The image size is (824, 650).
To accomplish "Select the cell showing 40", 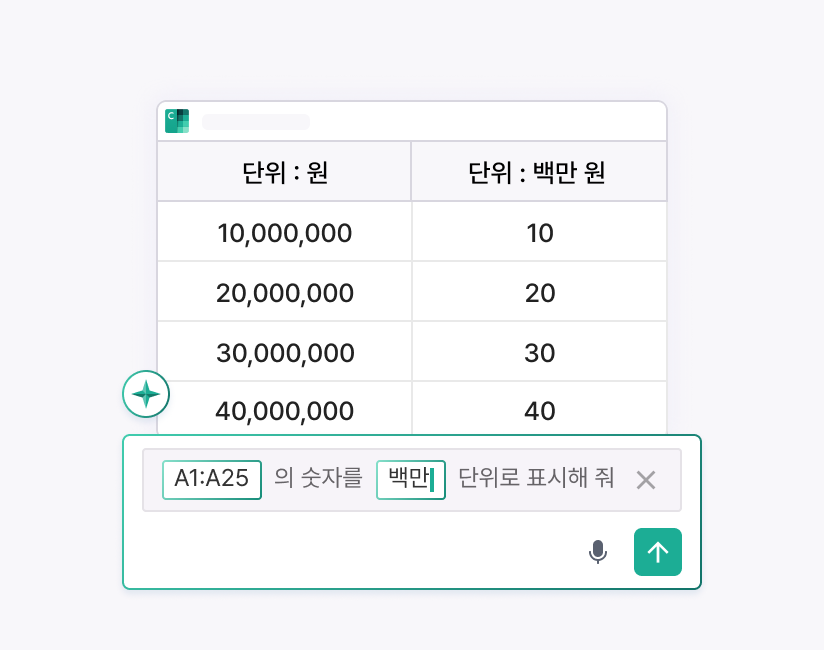I will click(x=539, y=411).
